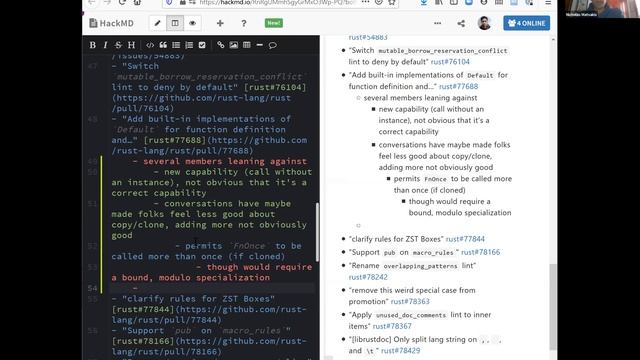Open rust#78242 link in preview
This screenshot has height=360, width=640.
tap(368, 277)
